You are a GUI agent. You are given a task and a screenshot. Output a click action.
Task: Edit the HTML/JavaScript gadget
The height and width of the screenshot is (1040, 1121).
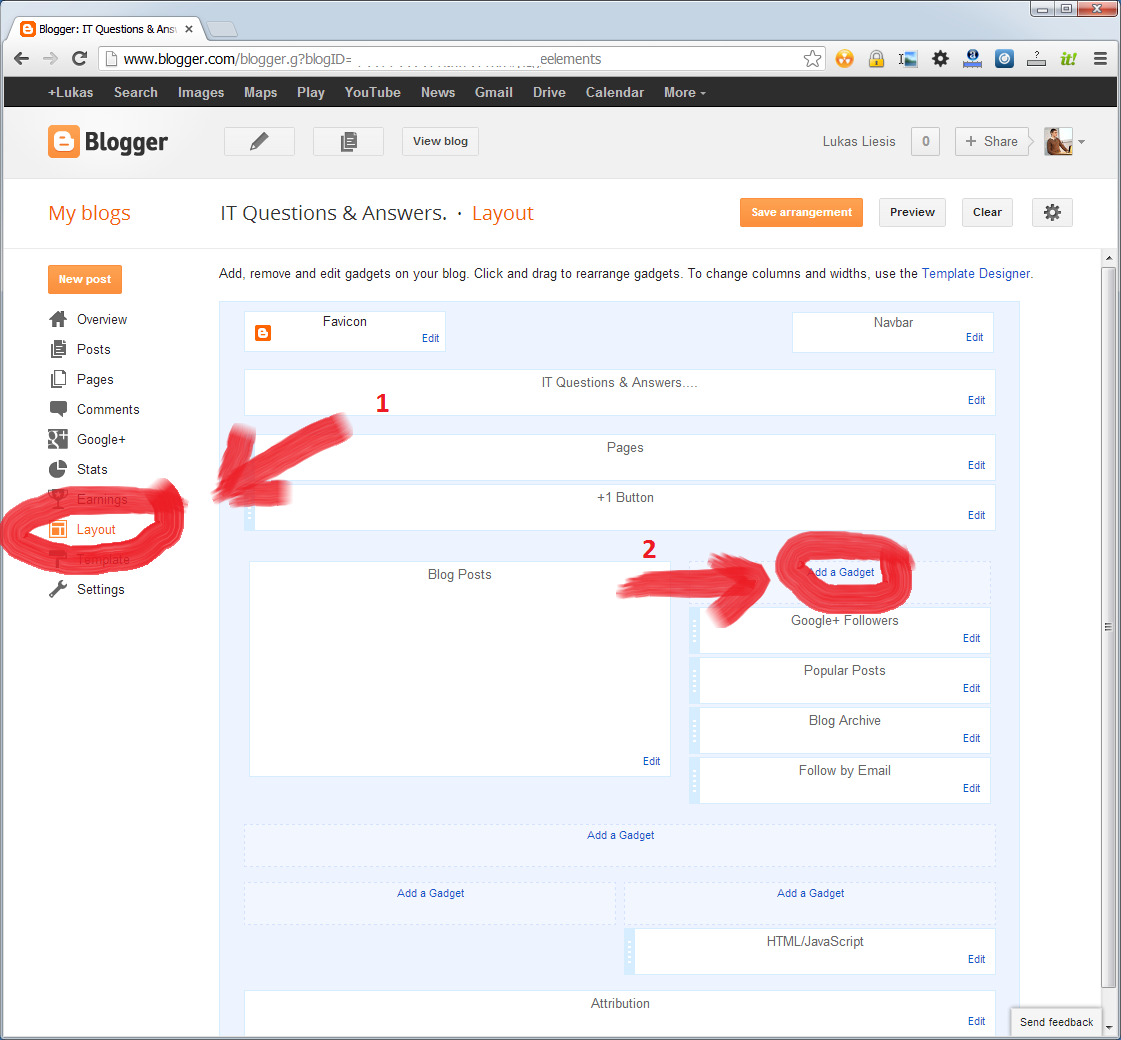pyautogui.click(x=977, y=959)
